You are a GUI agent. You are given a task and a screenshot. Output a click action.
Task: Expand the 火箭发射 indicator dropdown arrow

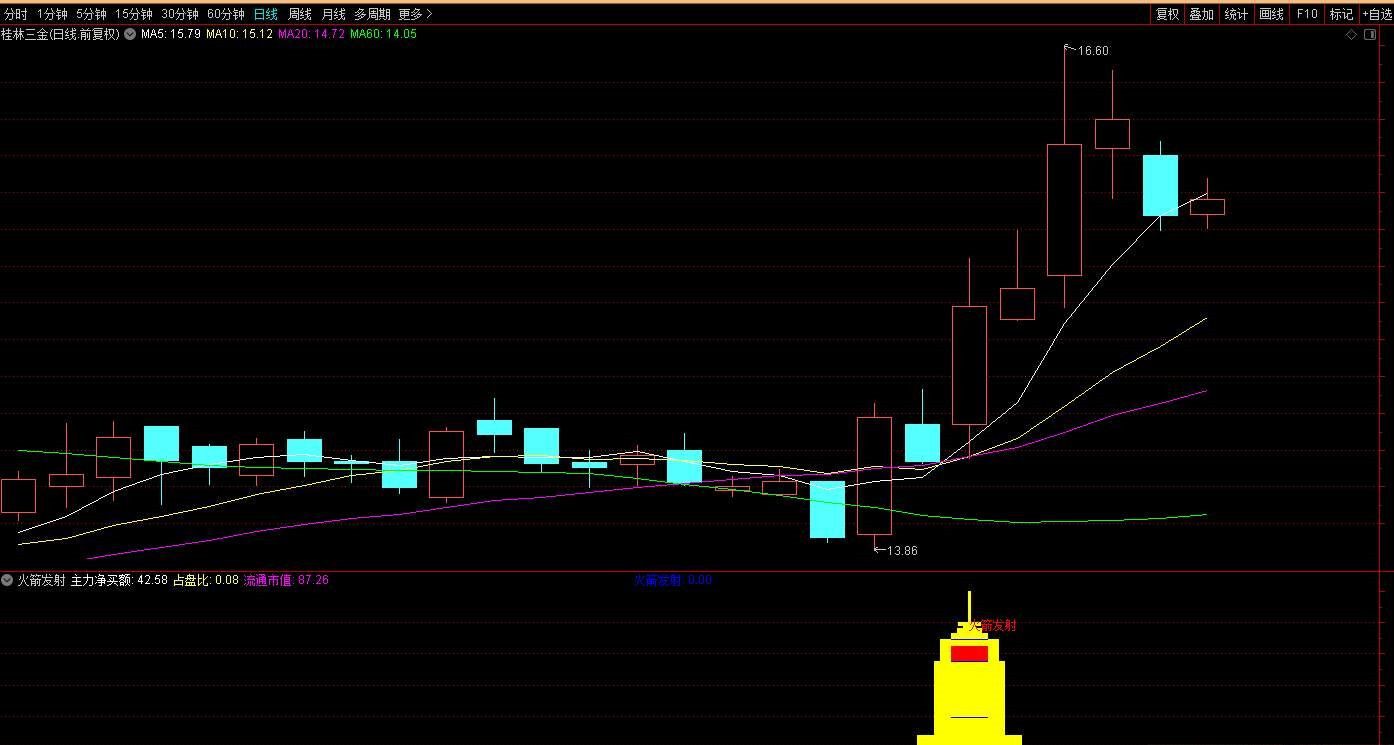[8, 580]
